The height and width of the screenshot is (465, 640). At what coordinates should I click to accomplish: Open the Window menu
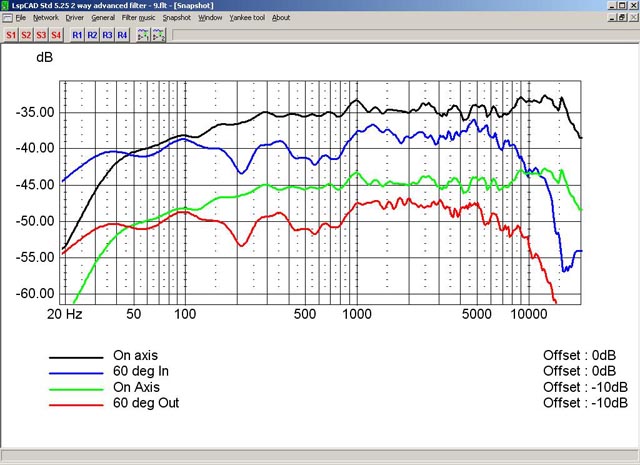(x=210, y=18)
